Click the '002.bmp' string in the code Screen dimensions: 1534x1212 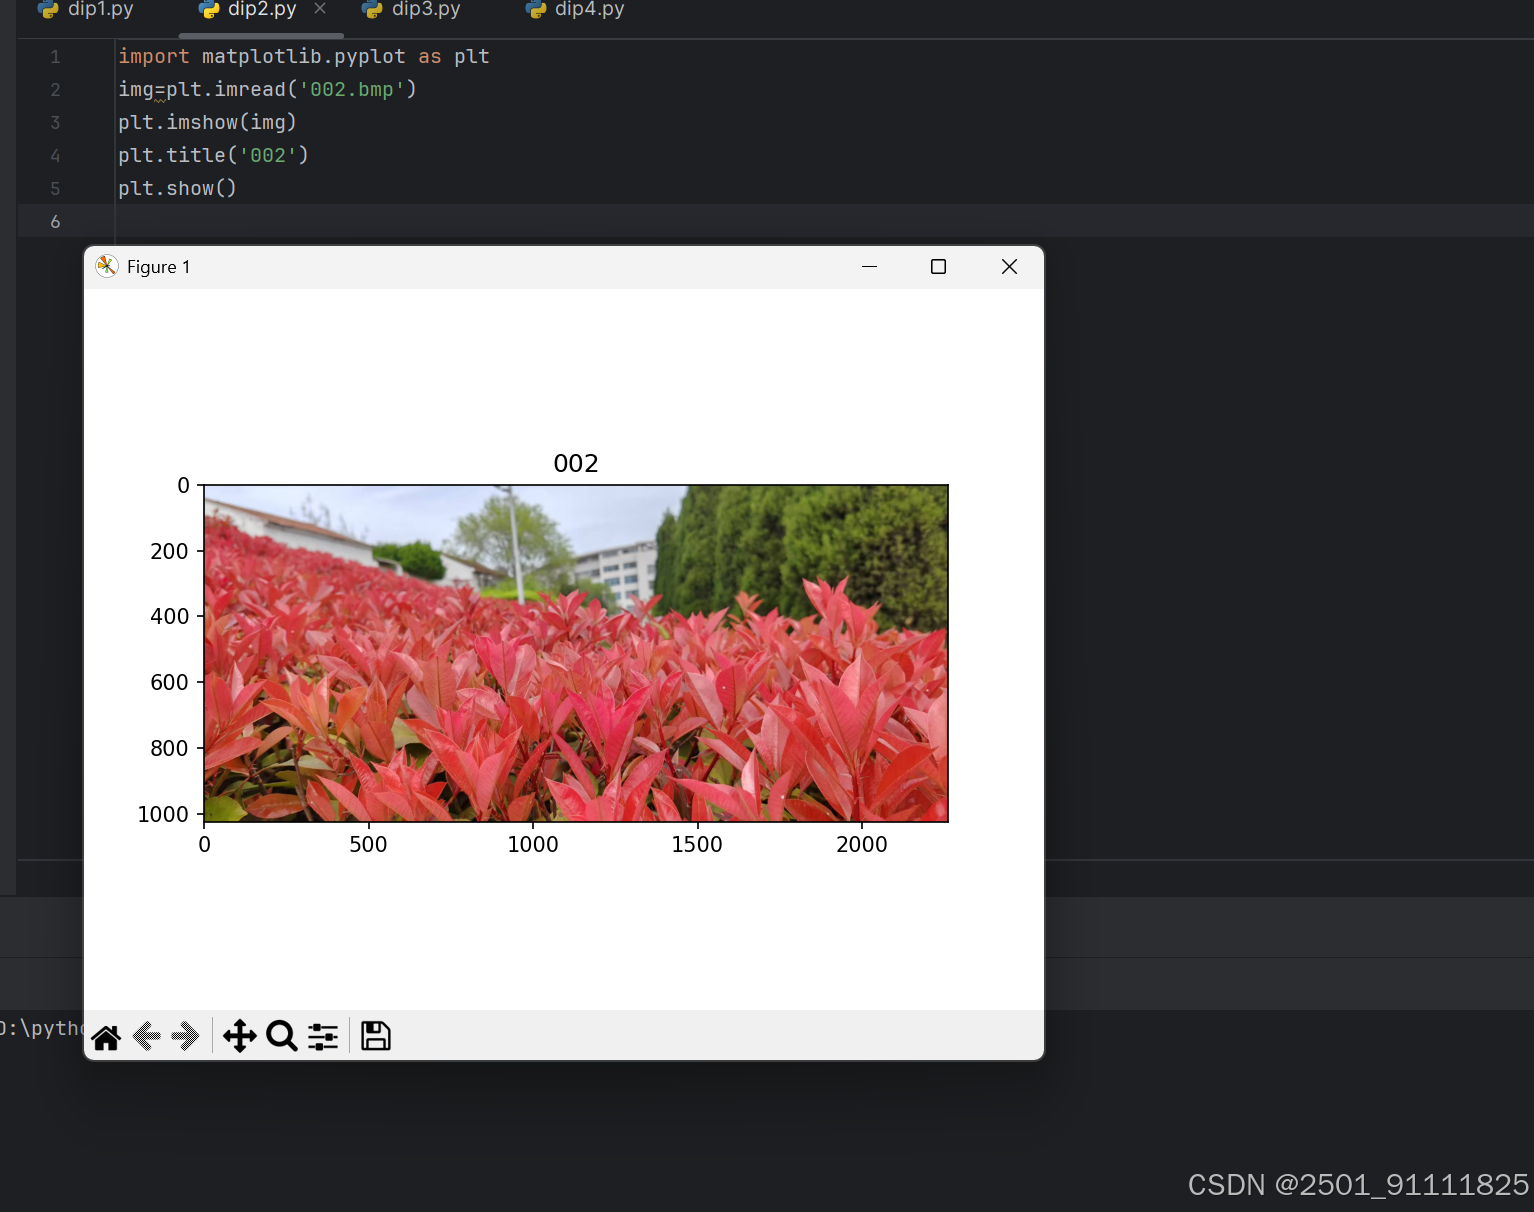(356, 89)
